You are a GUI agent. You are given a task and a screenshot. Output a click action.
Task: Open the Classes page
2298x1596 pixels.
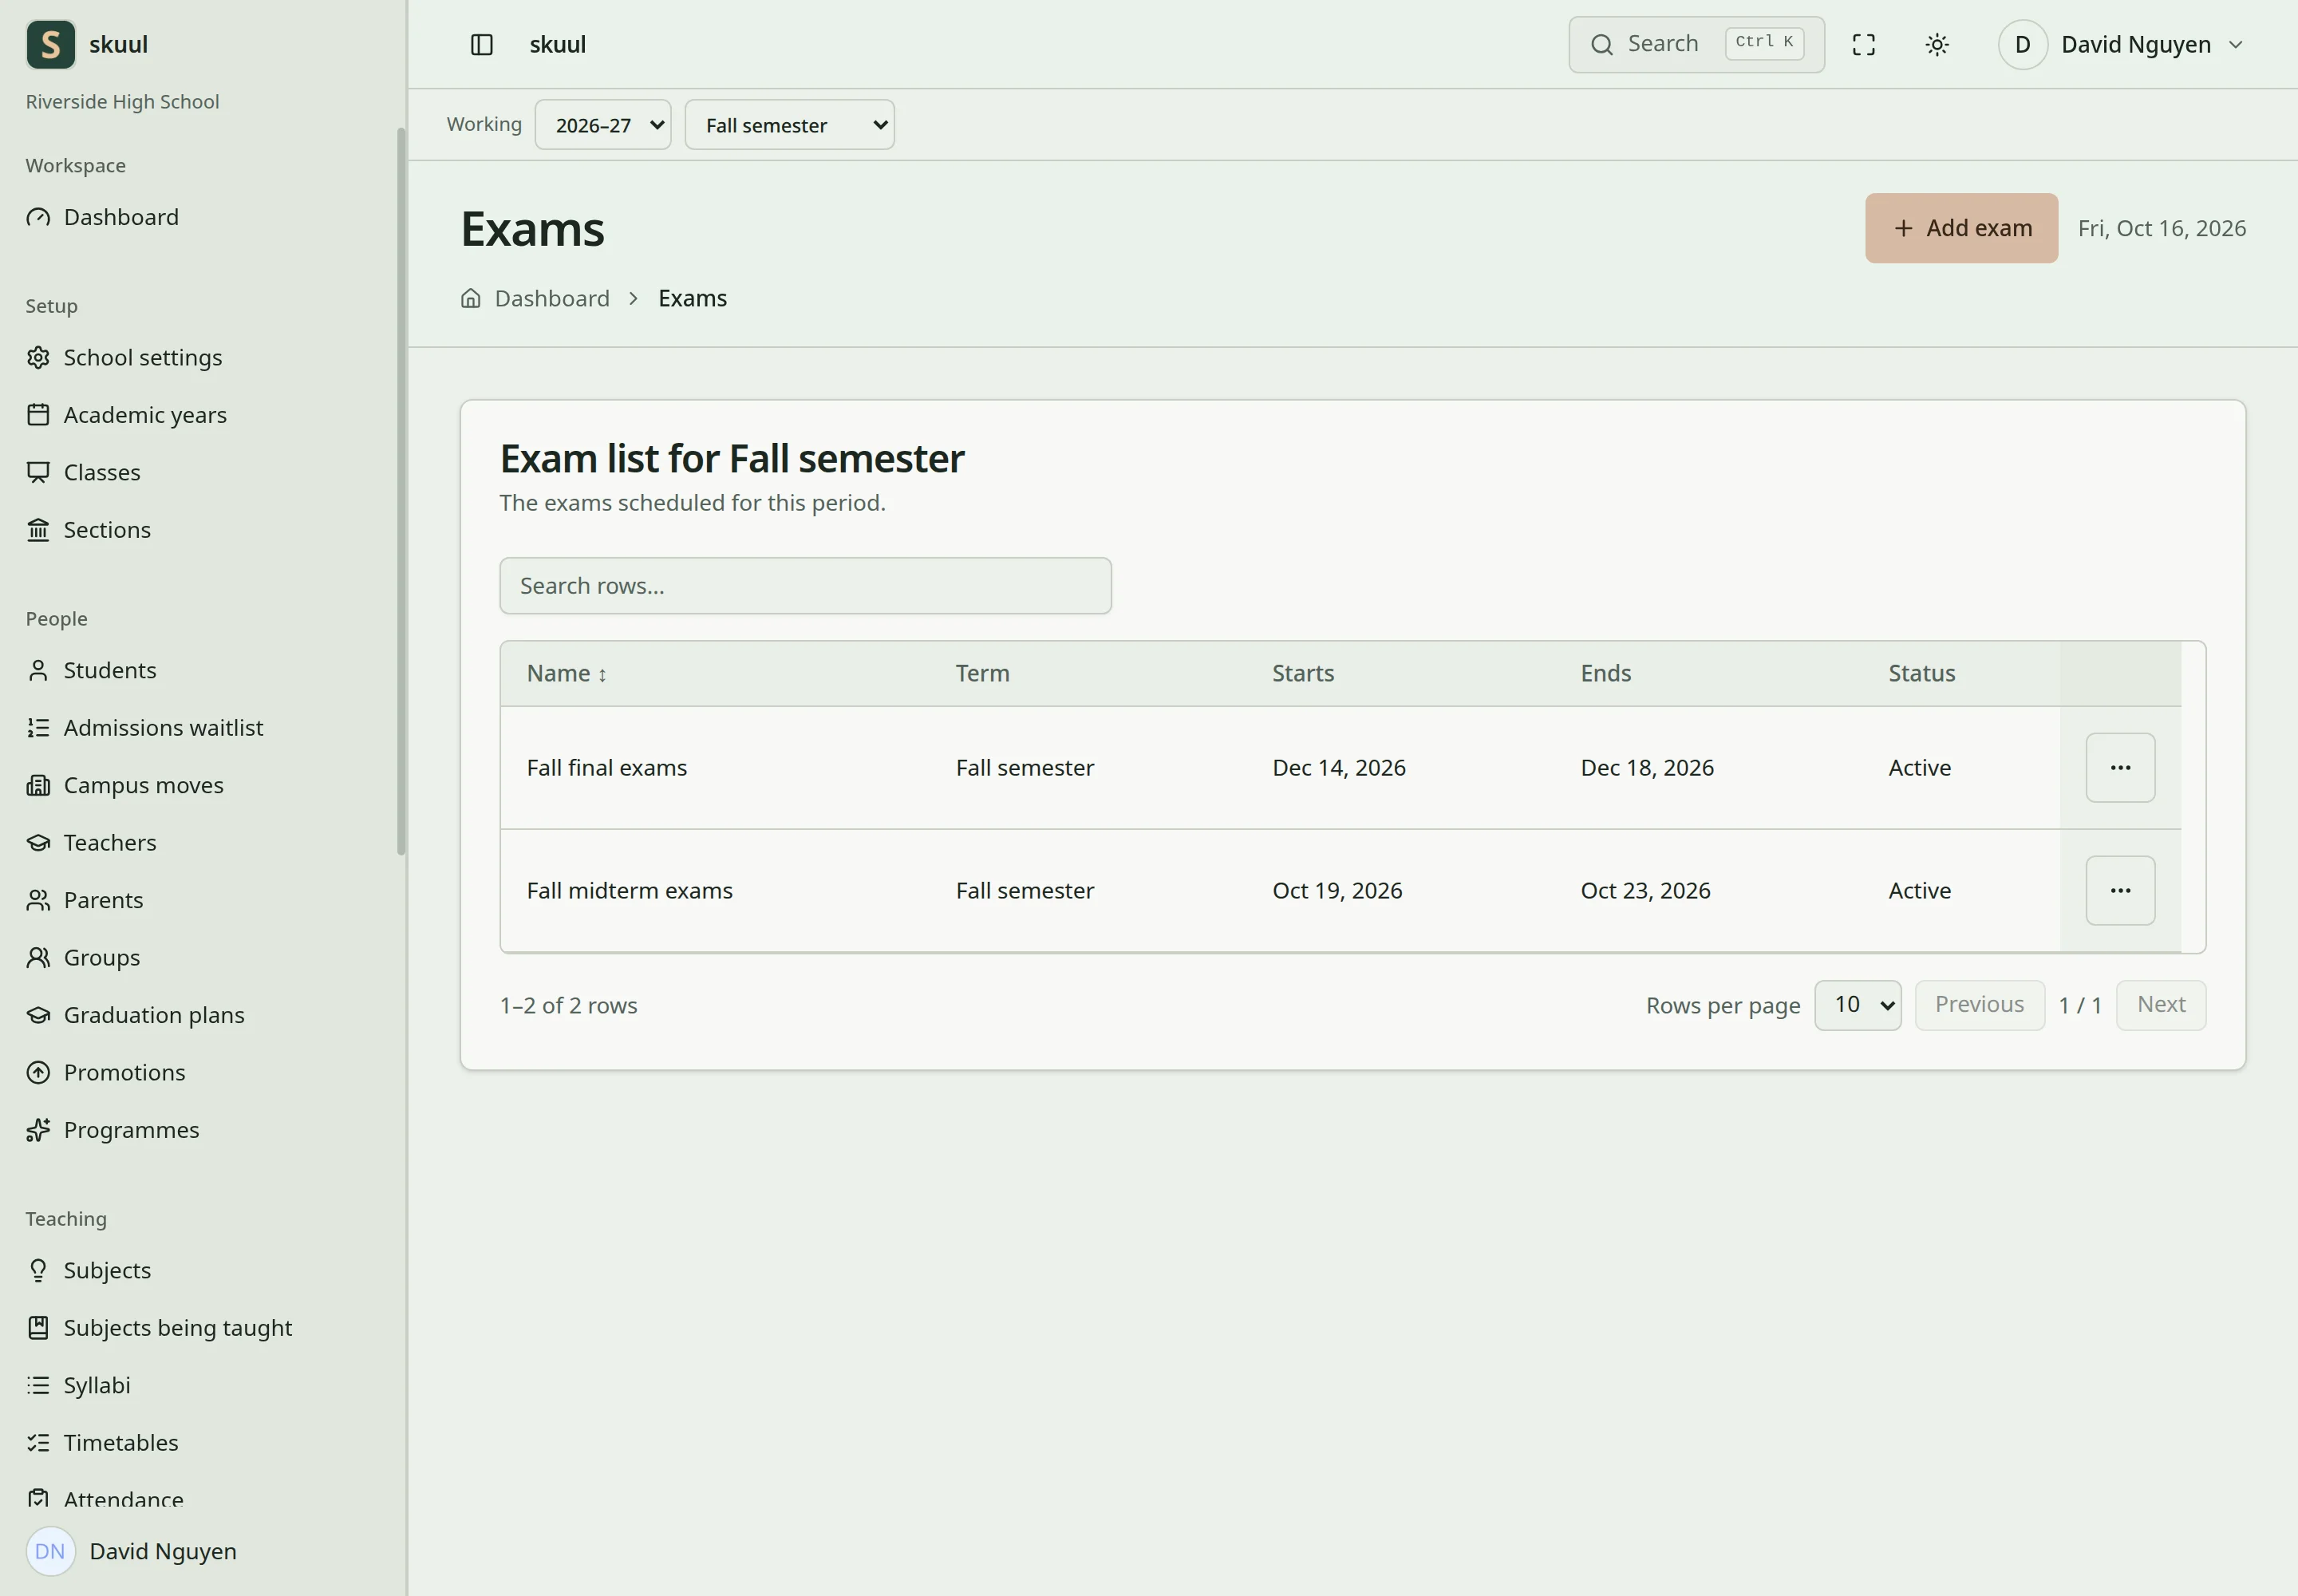(83, 472)
